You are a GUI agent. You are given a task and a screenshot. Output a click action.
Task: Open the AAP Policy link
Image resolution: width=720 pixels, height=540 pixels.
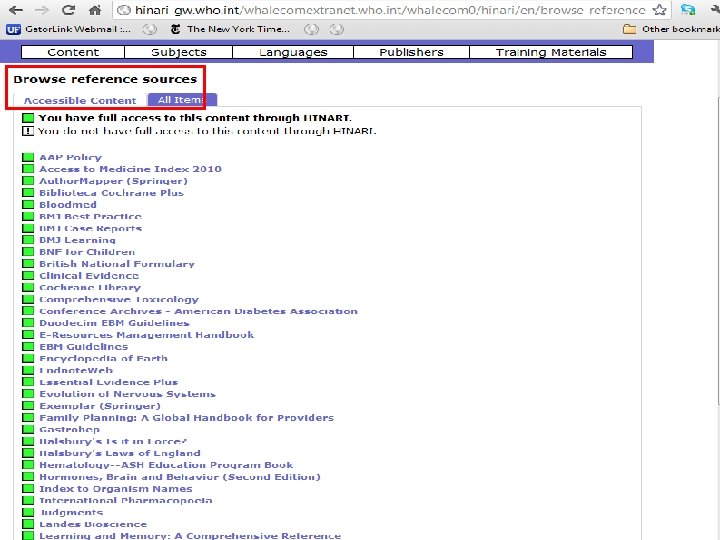(70, 157)
